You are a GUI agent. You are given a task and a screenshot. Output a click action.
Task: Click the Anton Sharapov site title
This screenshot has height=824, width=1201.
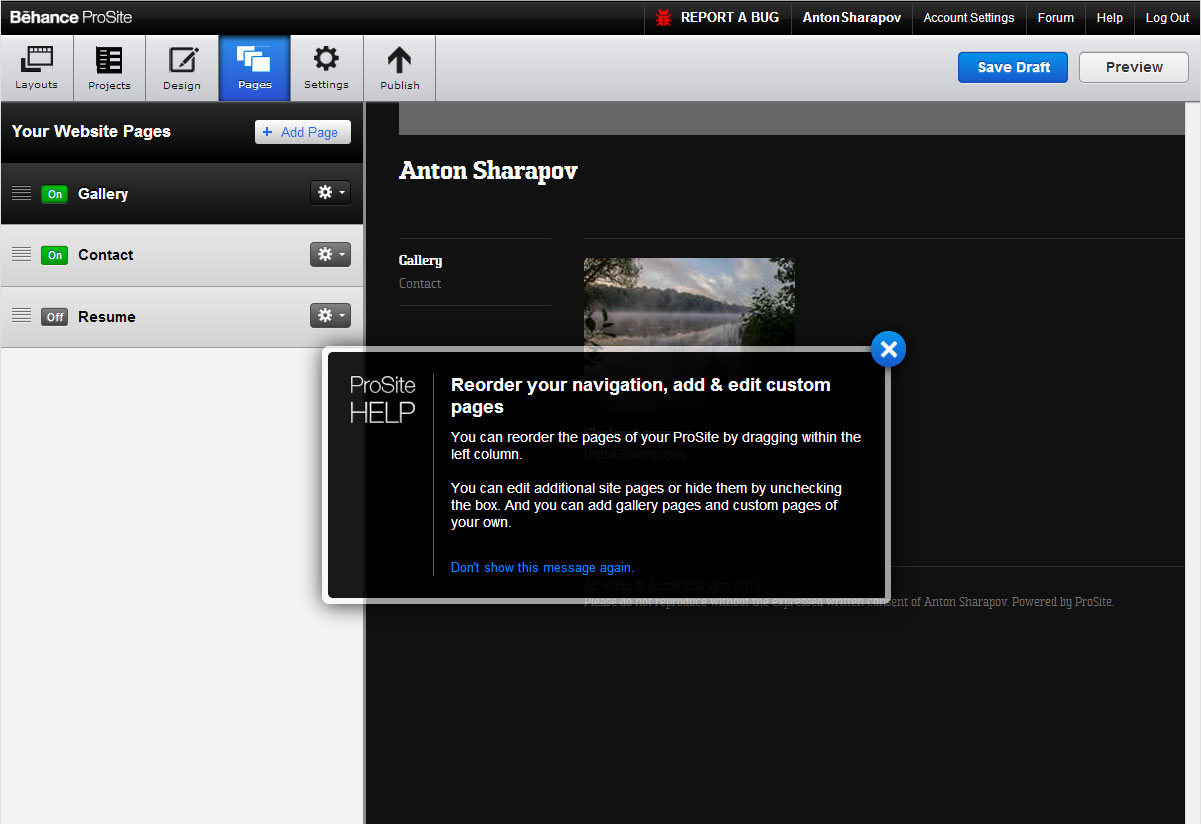[x=488, y=171]
